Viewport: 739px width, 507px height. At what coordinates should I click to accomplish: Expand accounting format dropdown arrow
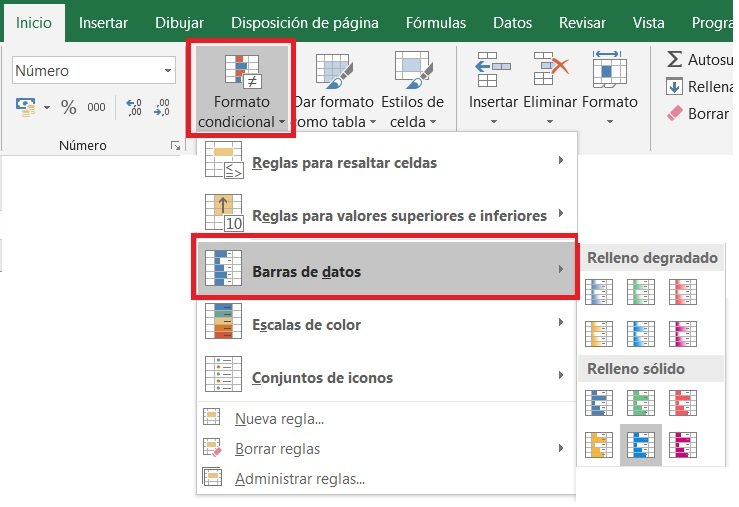47,107
